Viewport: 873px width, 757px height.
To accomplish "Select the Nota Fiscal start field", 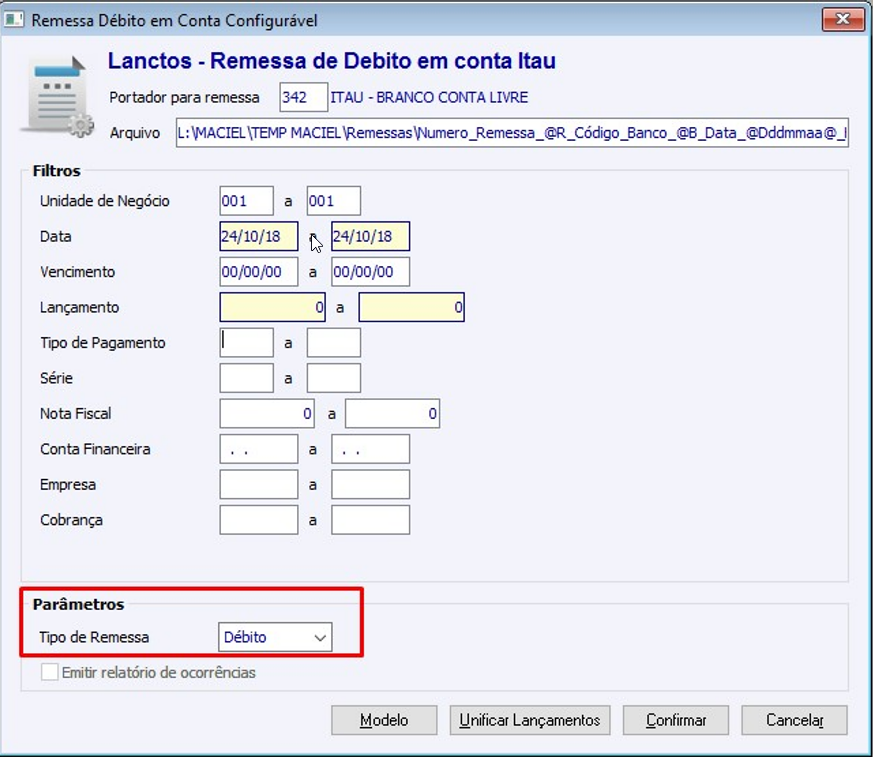I will tap(267, 414).
